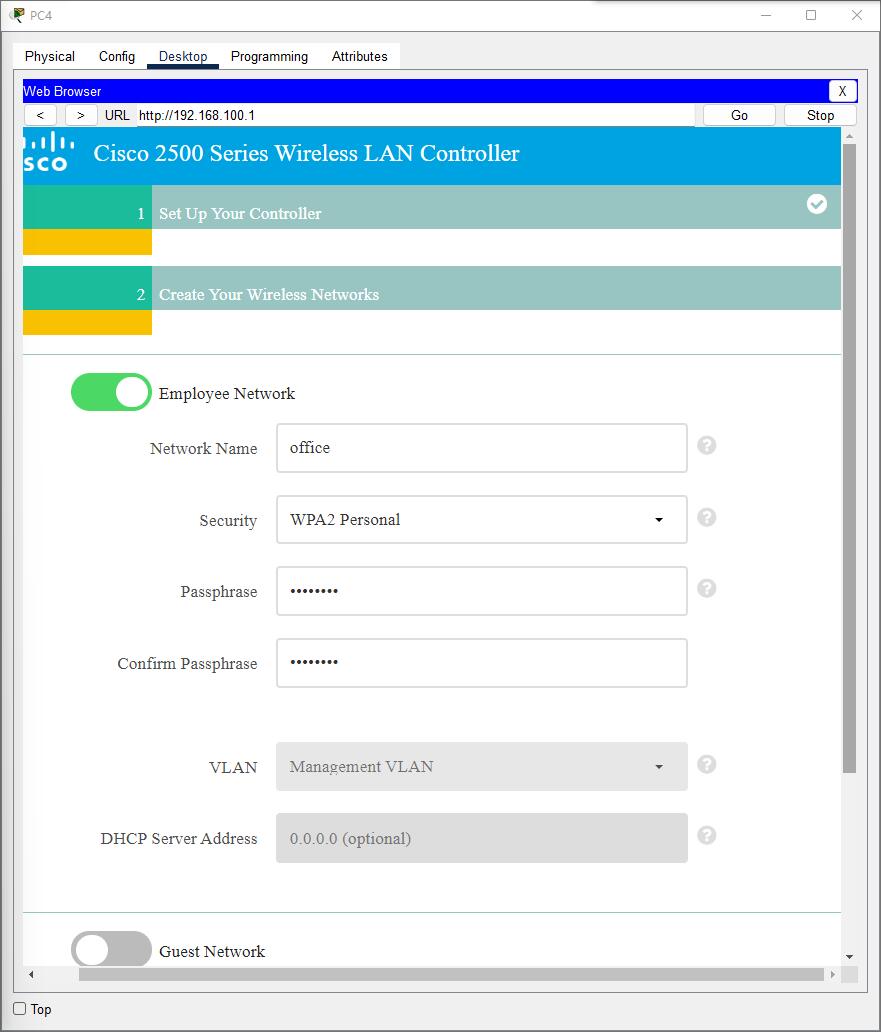Viewport: 881px width, 1032px height.
Task: Maximize the PC4 window
Action: 811,15
